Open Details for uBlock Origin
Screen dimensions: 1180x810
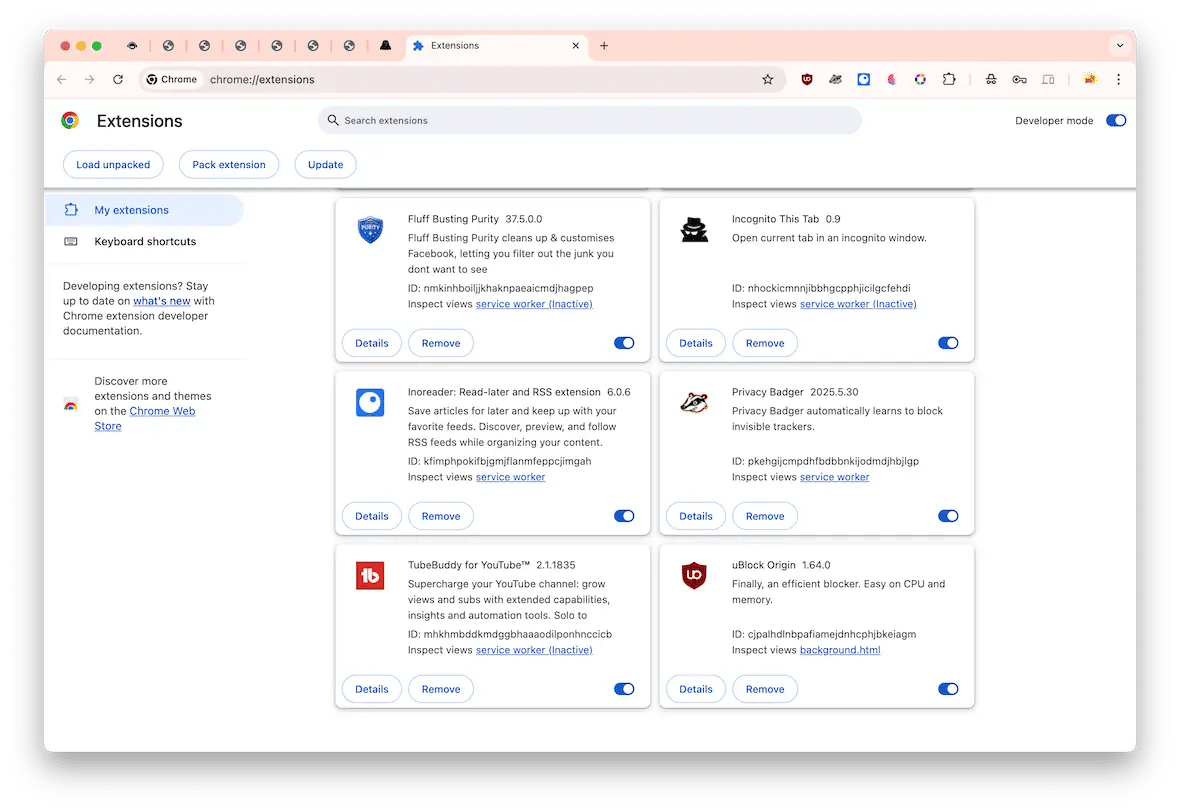coord(695,690)
